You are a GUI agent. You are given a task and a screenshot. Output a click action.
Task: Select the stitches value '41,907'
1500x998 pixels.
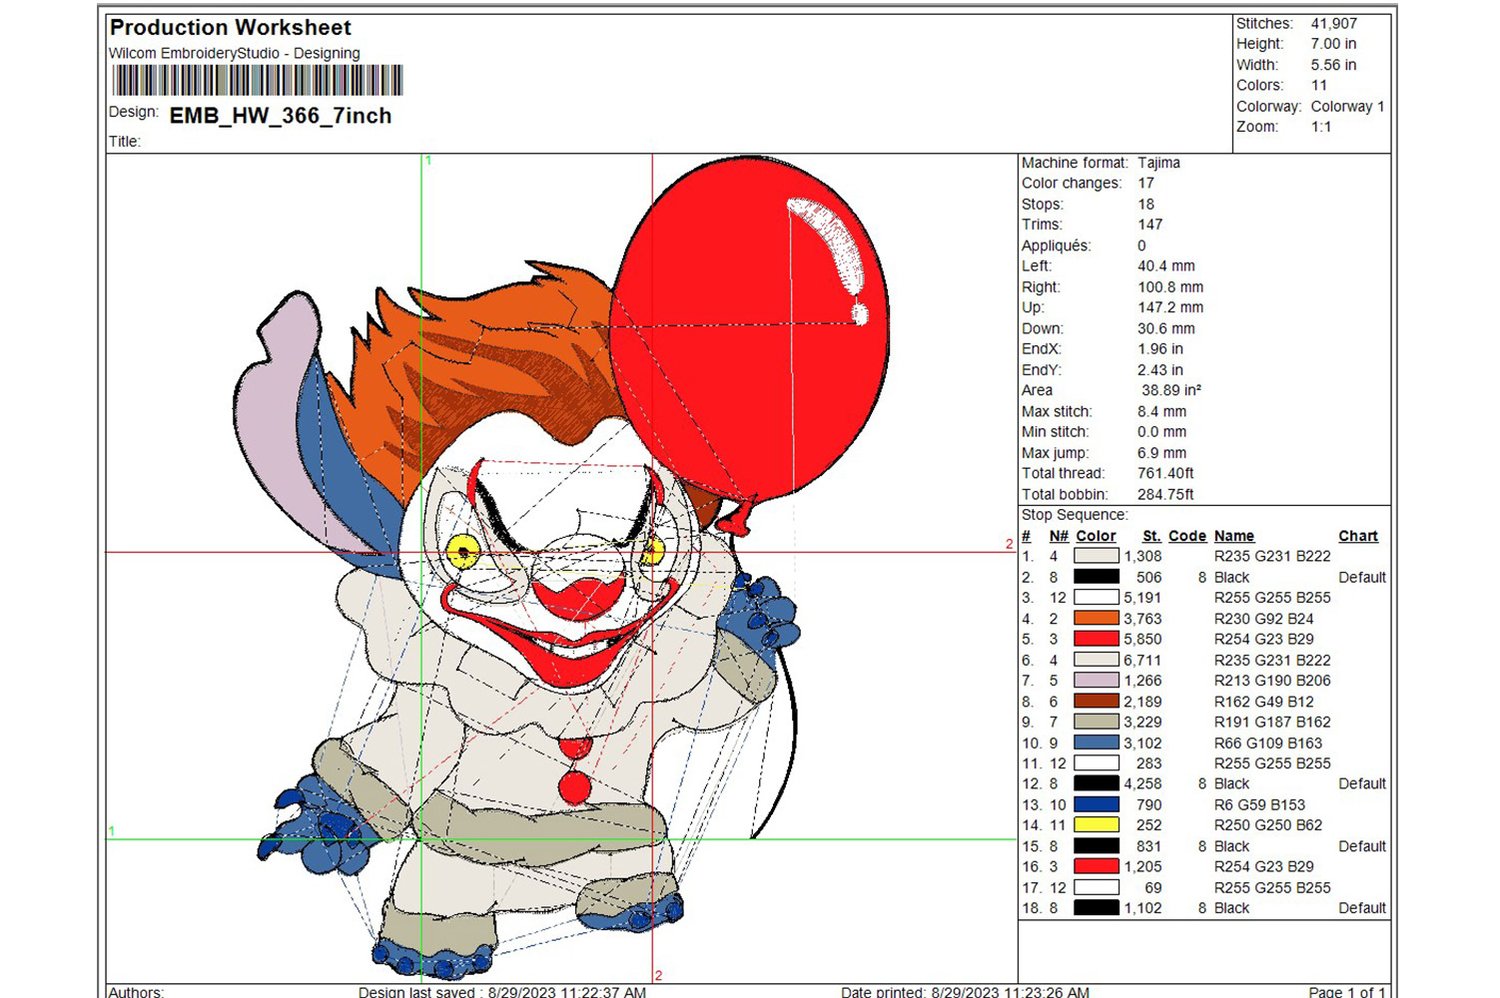coord(1334,23)
